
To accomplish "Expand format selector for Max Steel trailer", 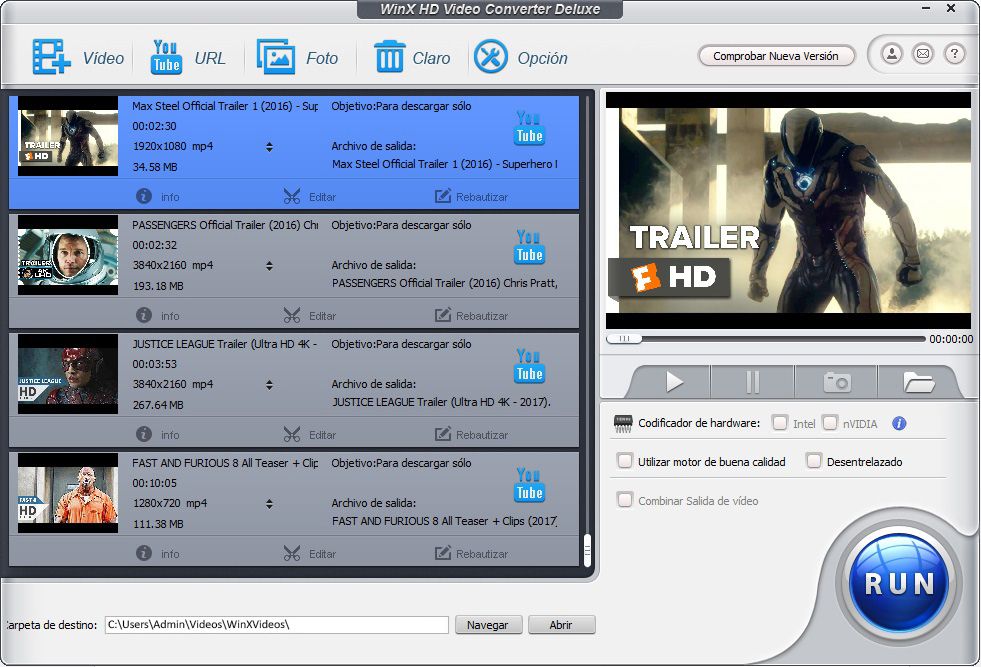I will pyautogui.click(x=269, y=147).
